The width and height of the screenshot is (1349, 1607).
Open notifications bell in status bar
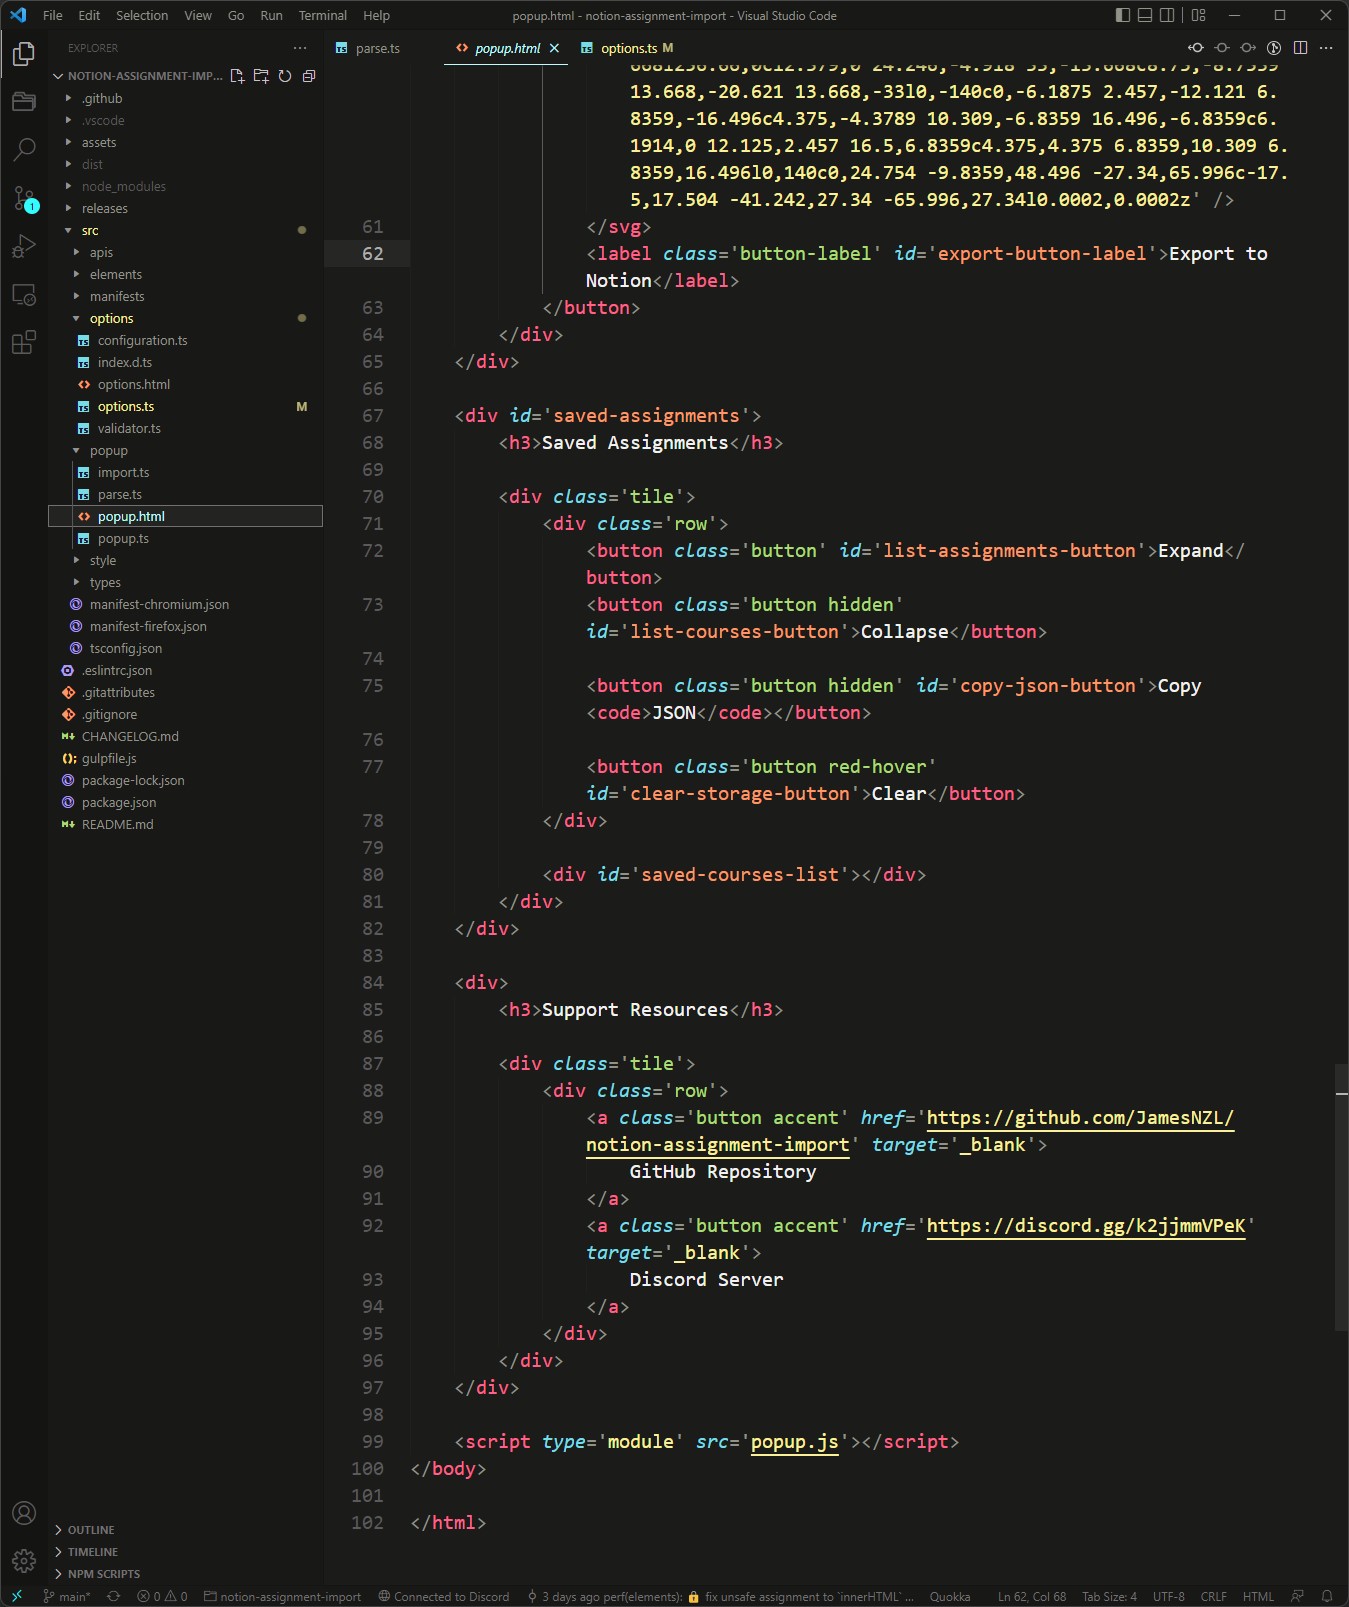[x=1327, y=1596]
